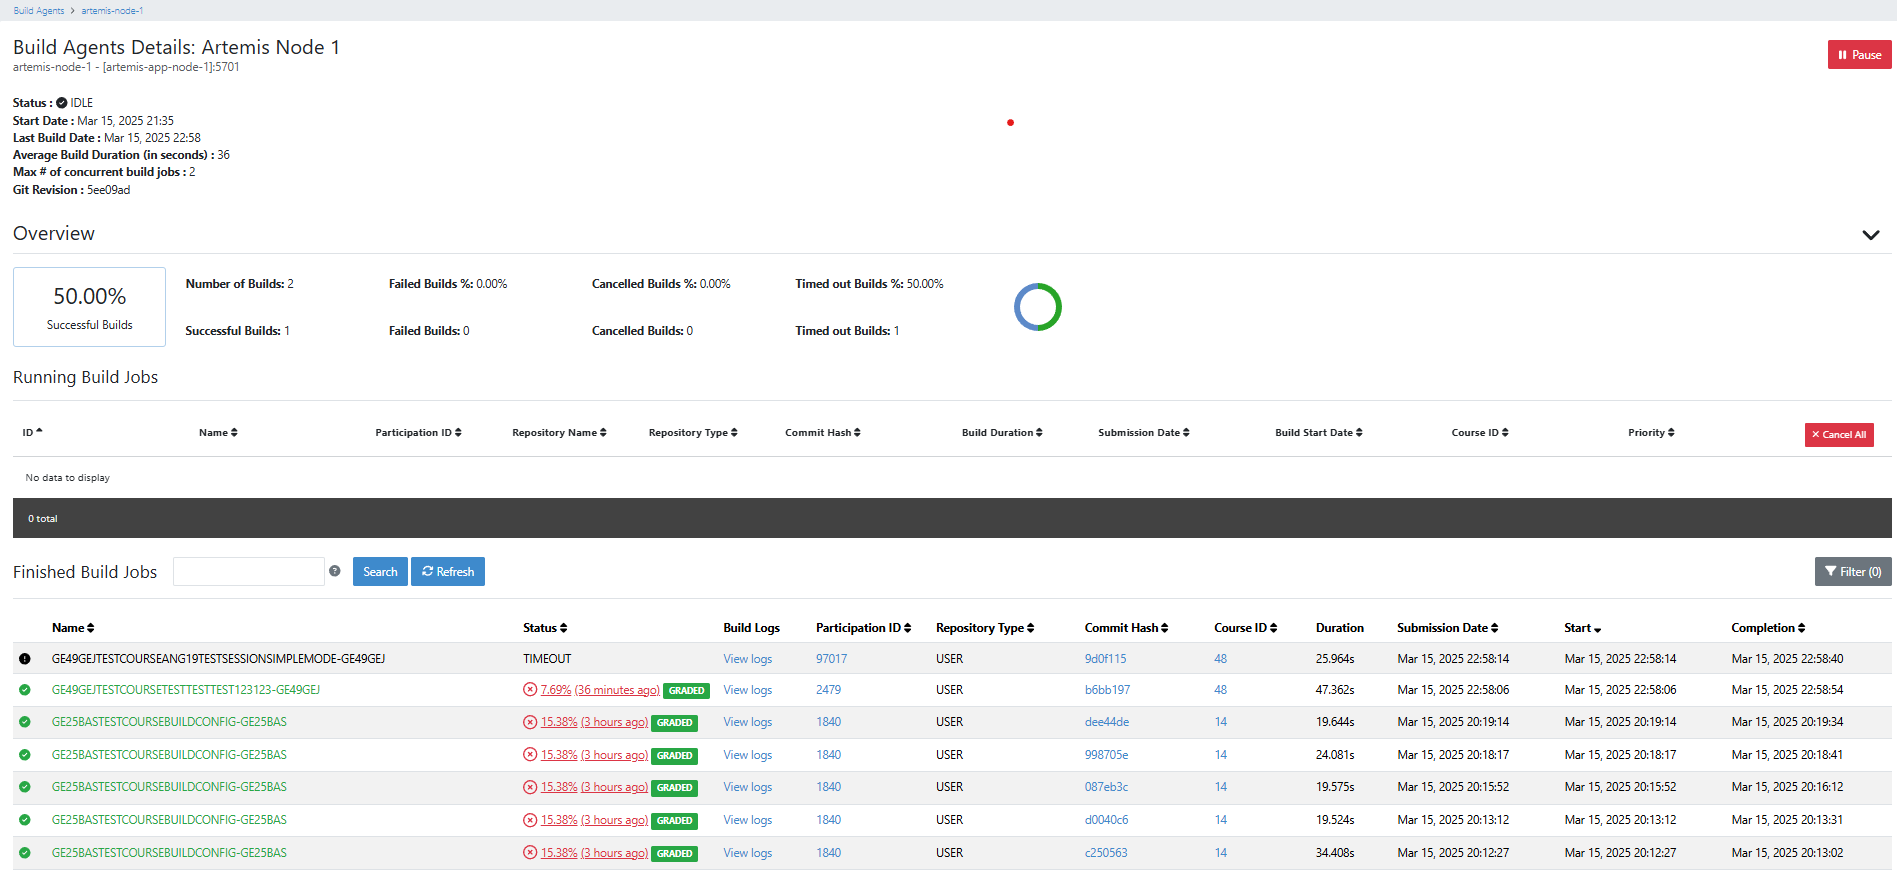Image resolution: width=1897 pixels, height=877 pixels.
Task: Pause the build agent
Action: (1859, 55)
